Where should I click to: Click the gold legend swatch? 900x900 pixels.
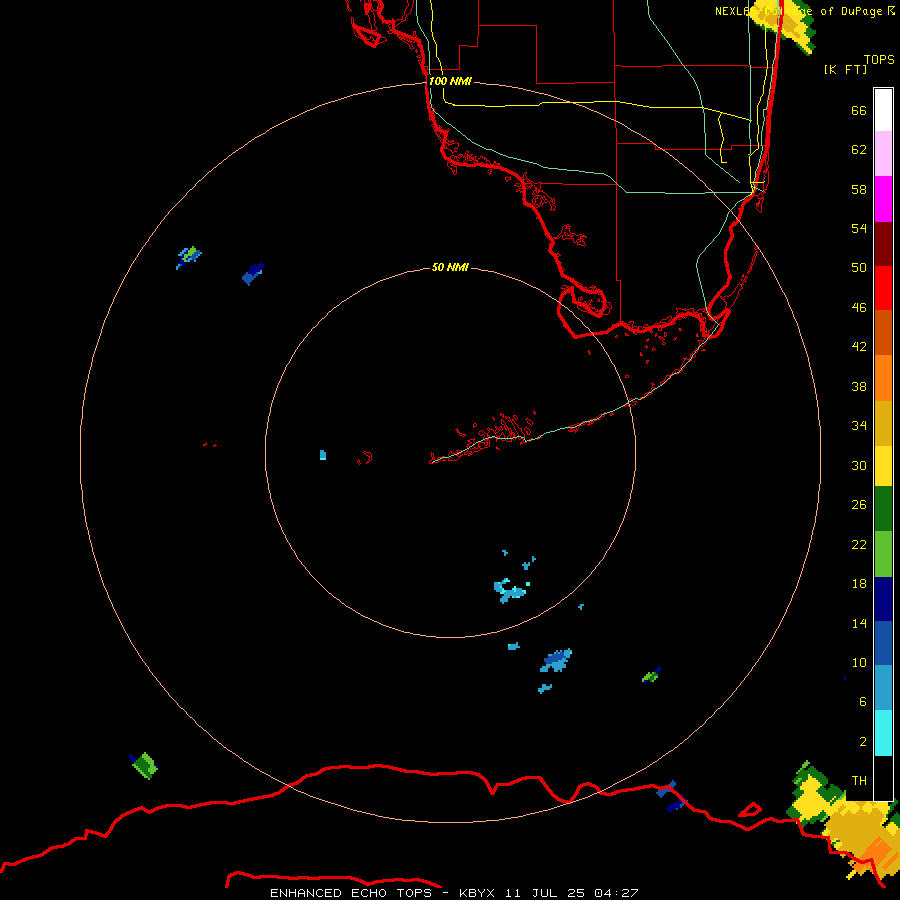coord(883,423)
